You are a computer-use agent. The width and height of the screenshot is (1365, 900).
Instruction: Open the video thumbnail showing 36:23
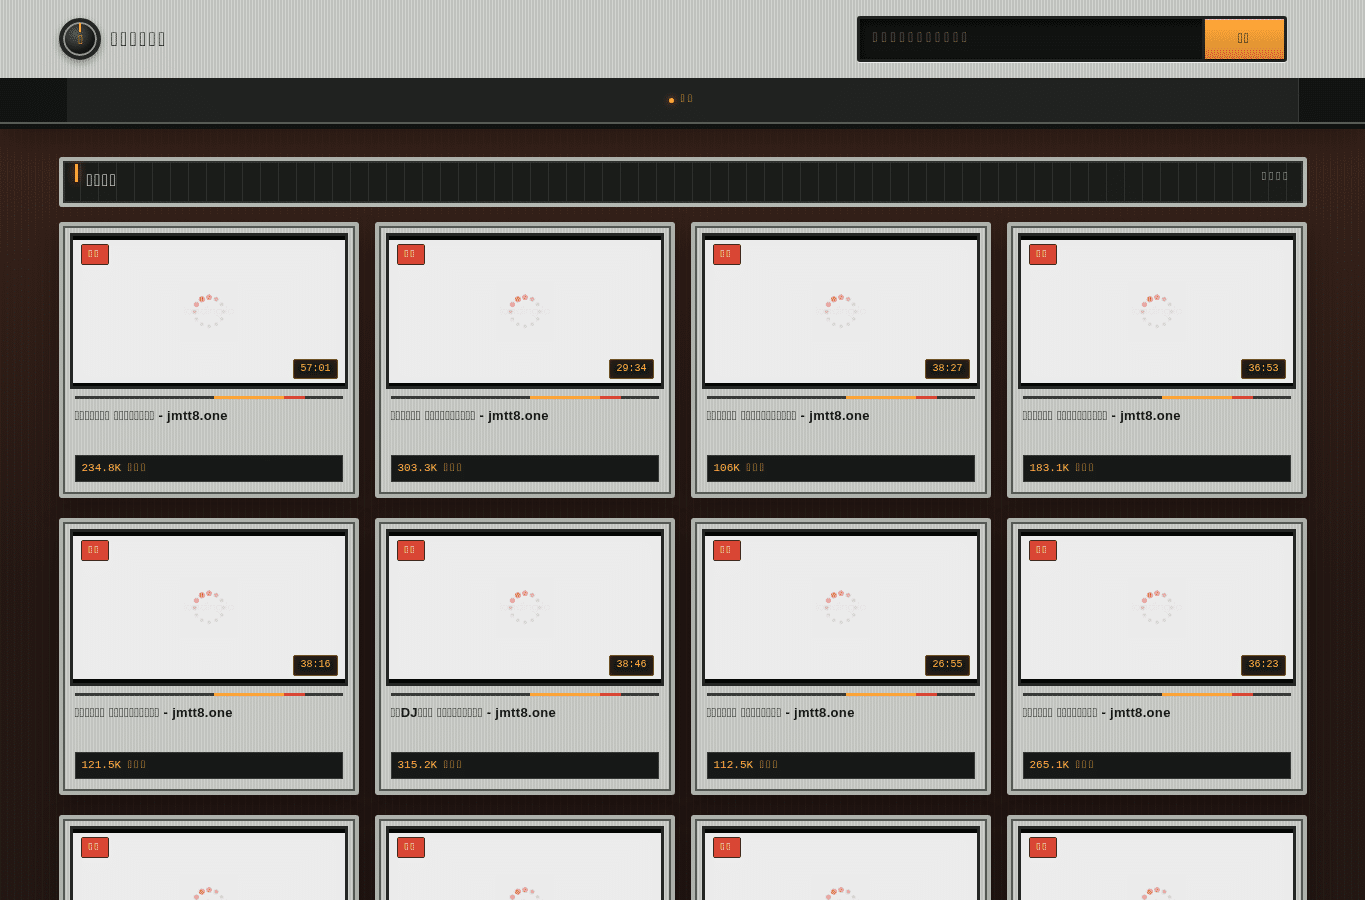[x=1157, y=607]
